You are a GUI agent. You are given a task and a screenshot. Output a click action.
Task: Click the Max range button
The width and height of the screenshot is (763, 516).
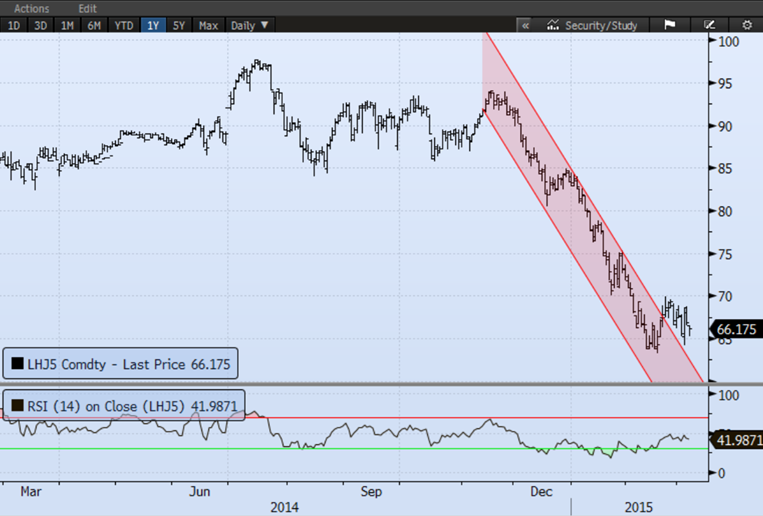pos(208,25)
